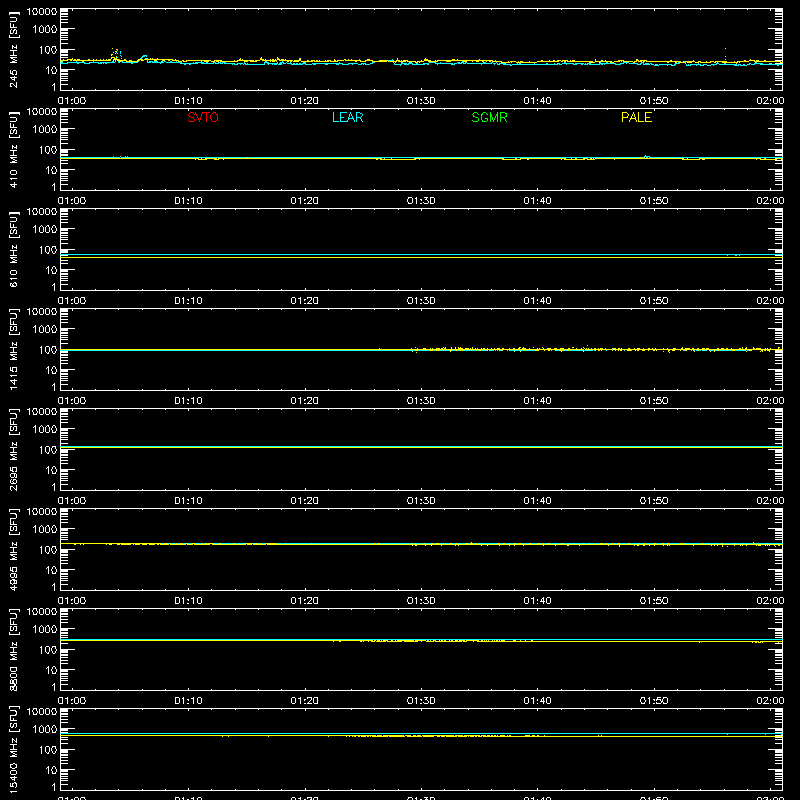Select the 245 MHz [SFU] axis title
The image size is (800, 800).
[x=13, y=49]
